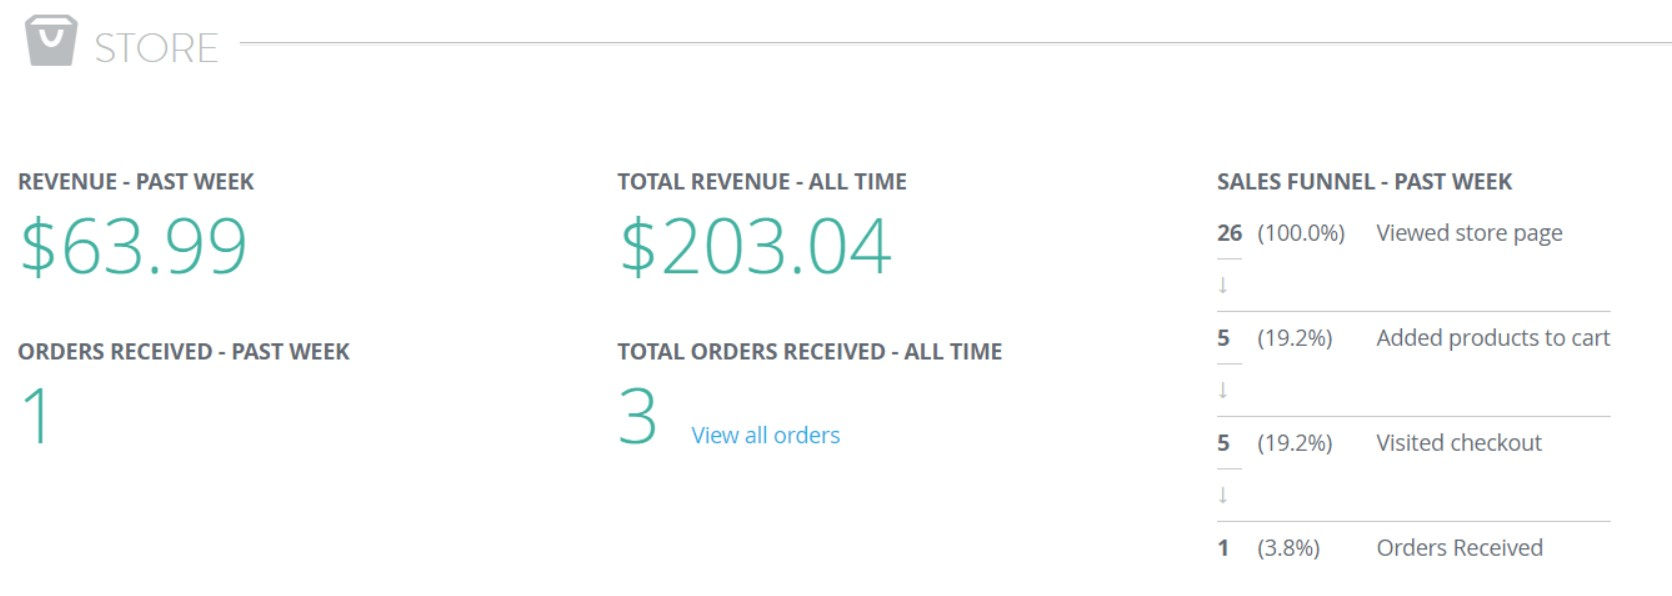Click the 26 viewed store page count
Viewport: 1672px width, 596px height.
tap(1229, 233)
